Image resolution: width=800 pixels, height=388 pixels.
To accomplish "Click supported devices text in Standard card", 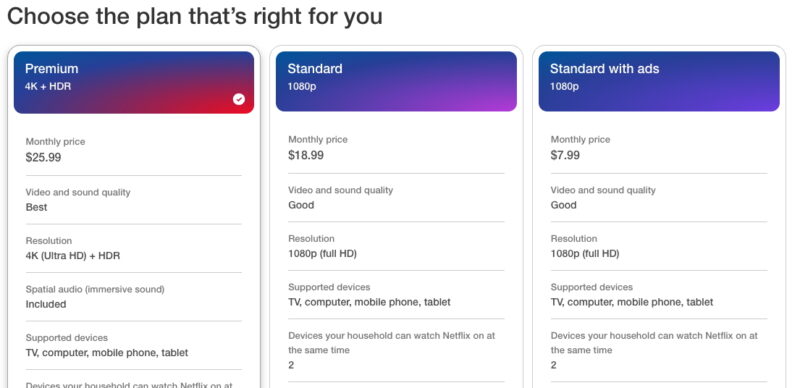I will coord(369,302).
